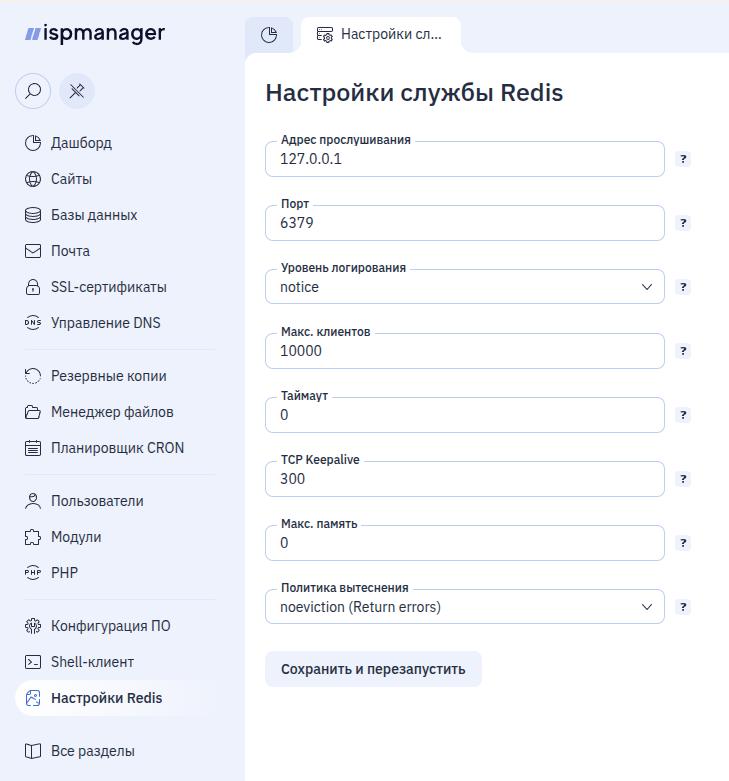Viewport: 729px width, 781px height.
Task: Open Дашборд in the sidebar
Action: coord(68,143)
